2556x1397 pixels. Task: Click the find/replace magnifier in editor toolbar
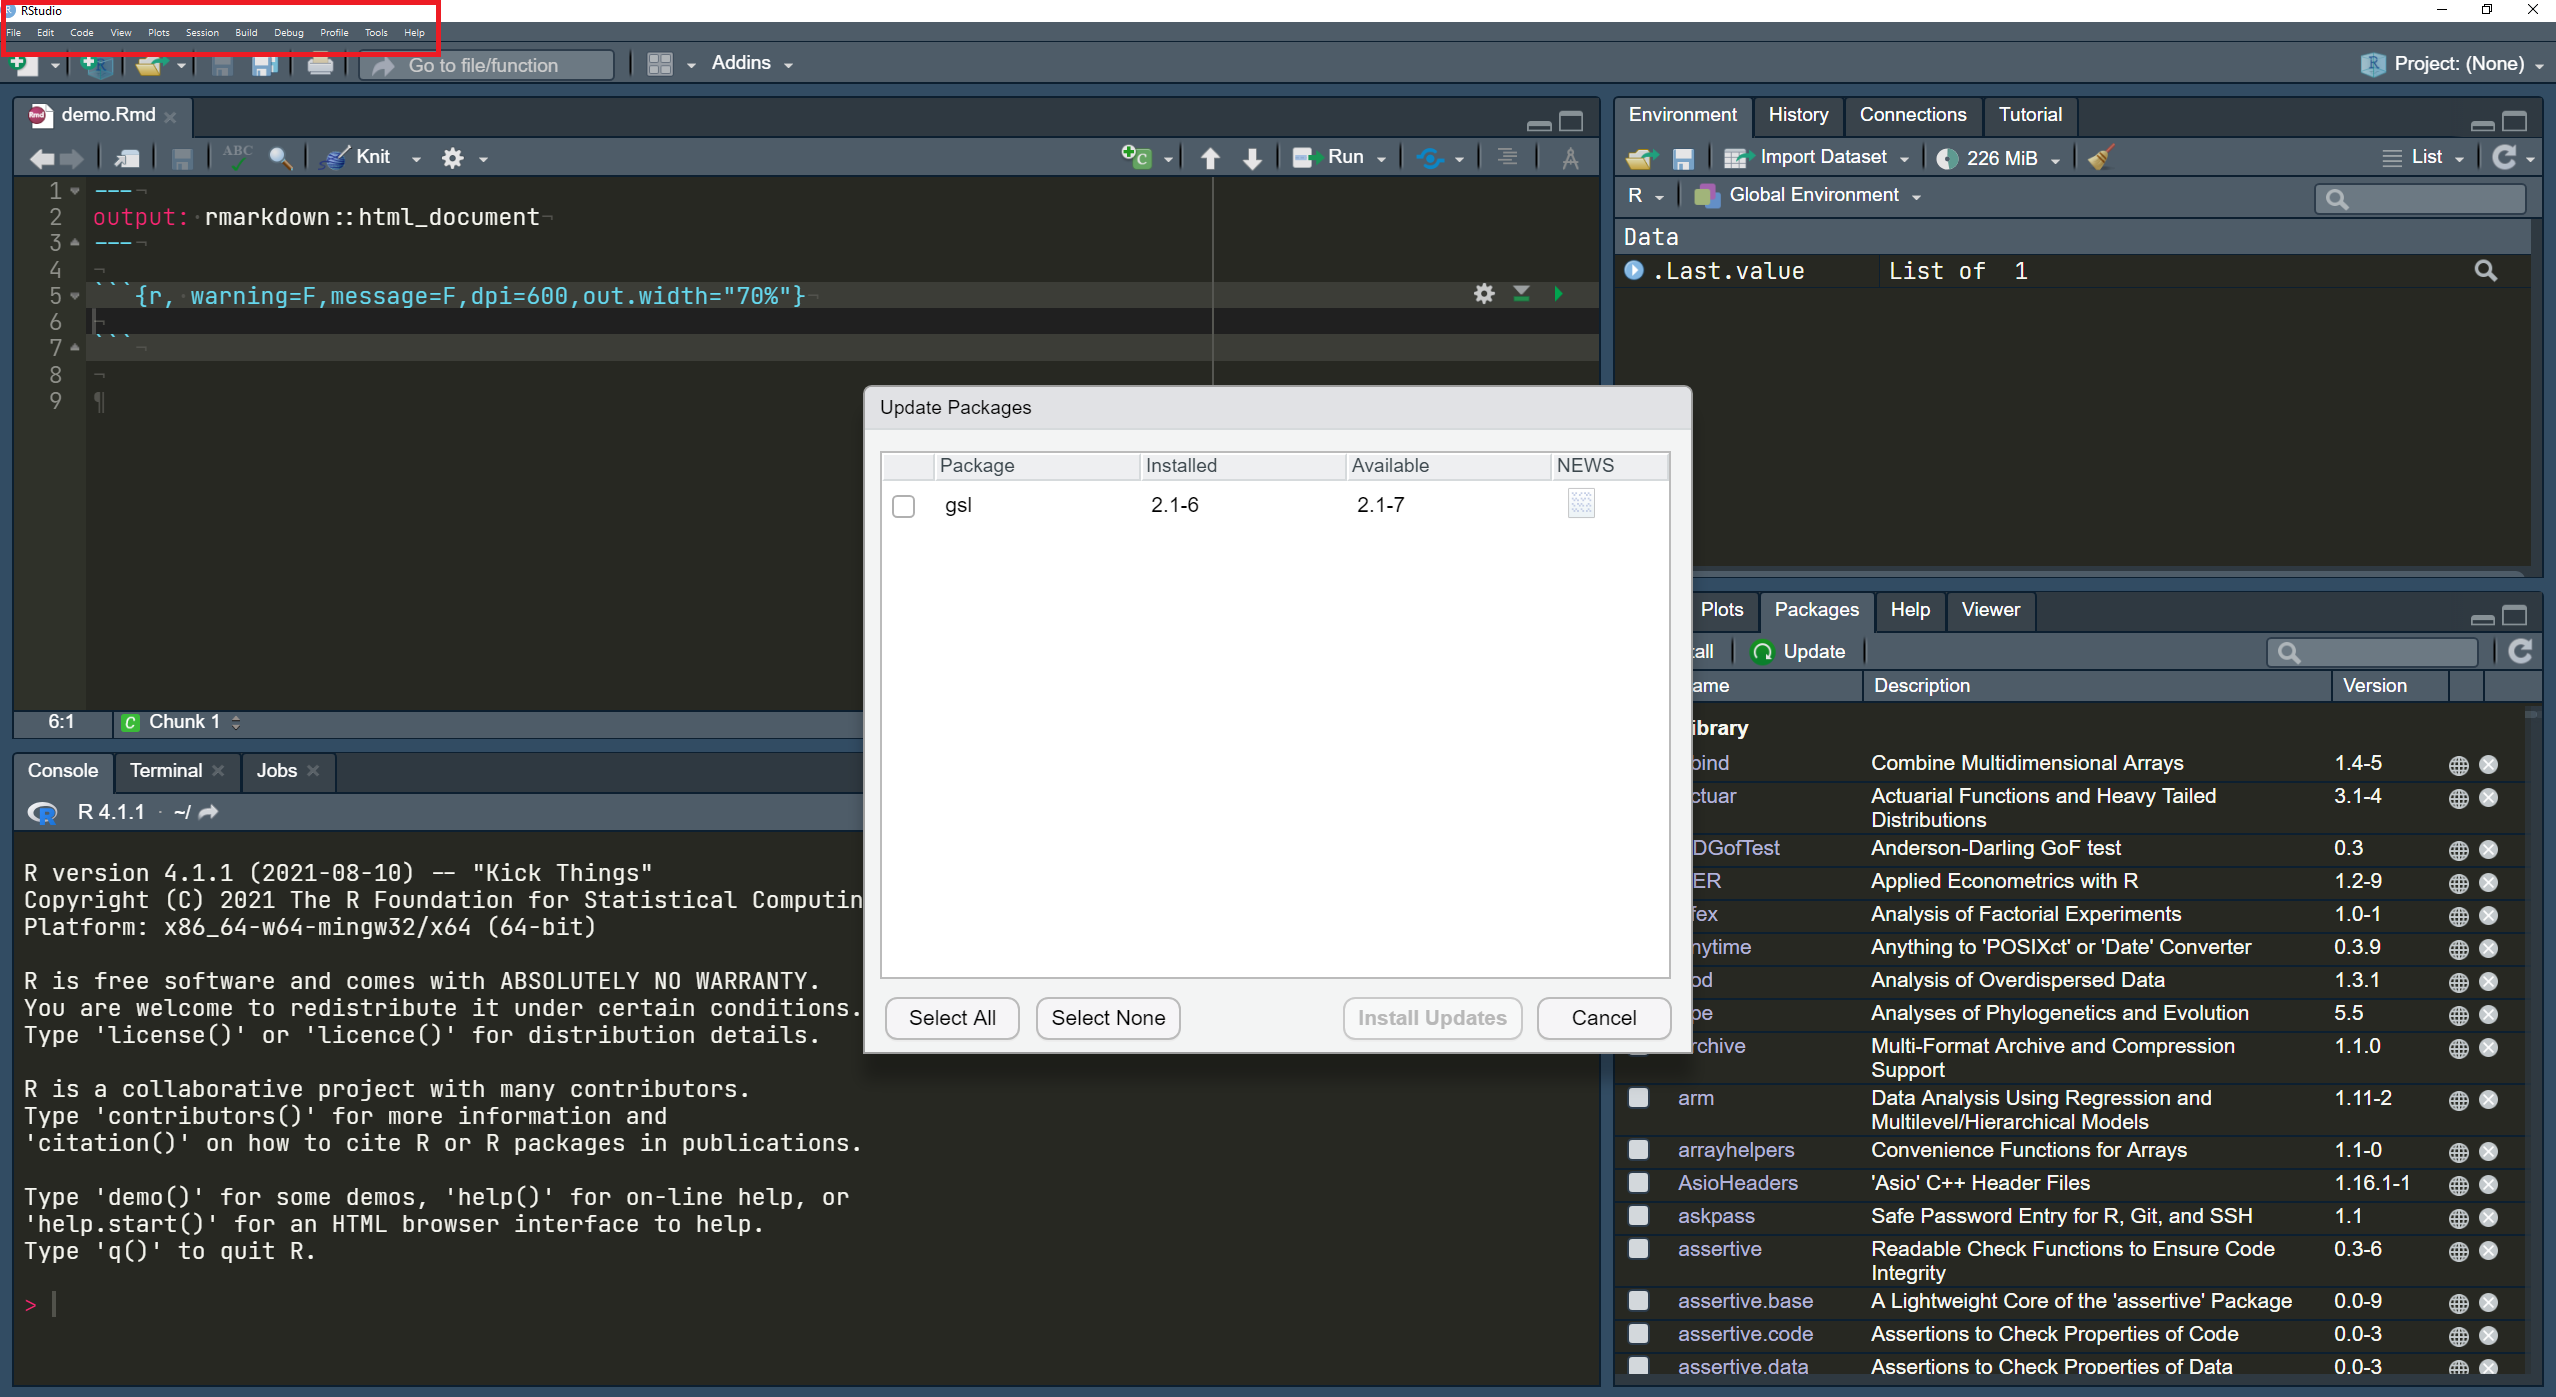point(281,158)
